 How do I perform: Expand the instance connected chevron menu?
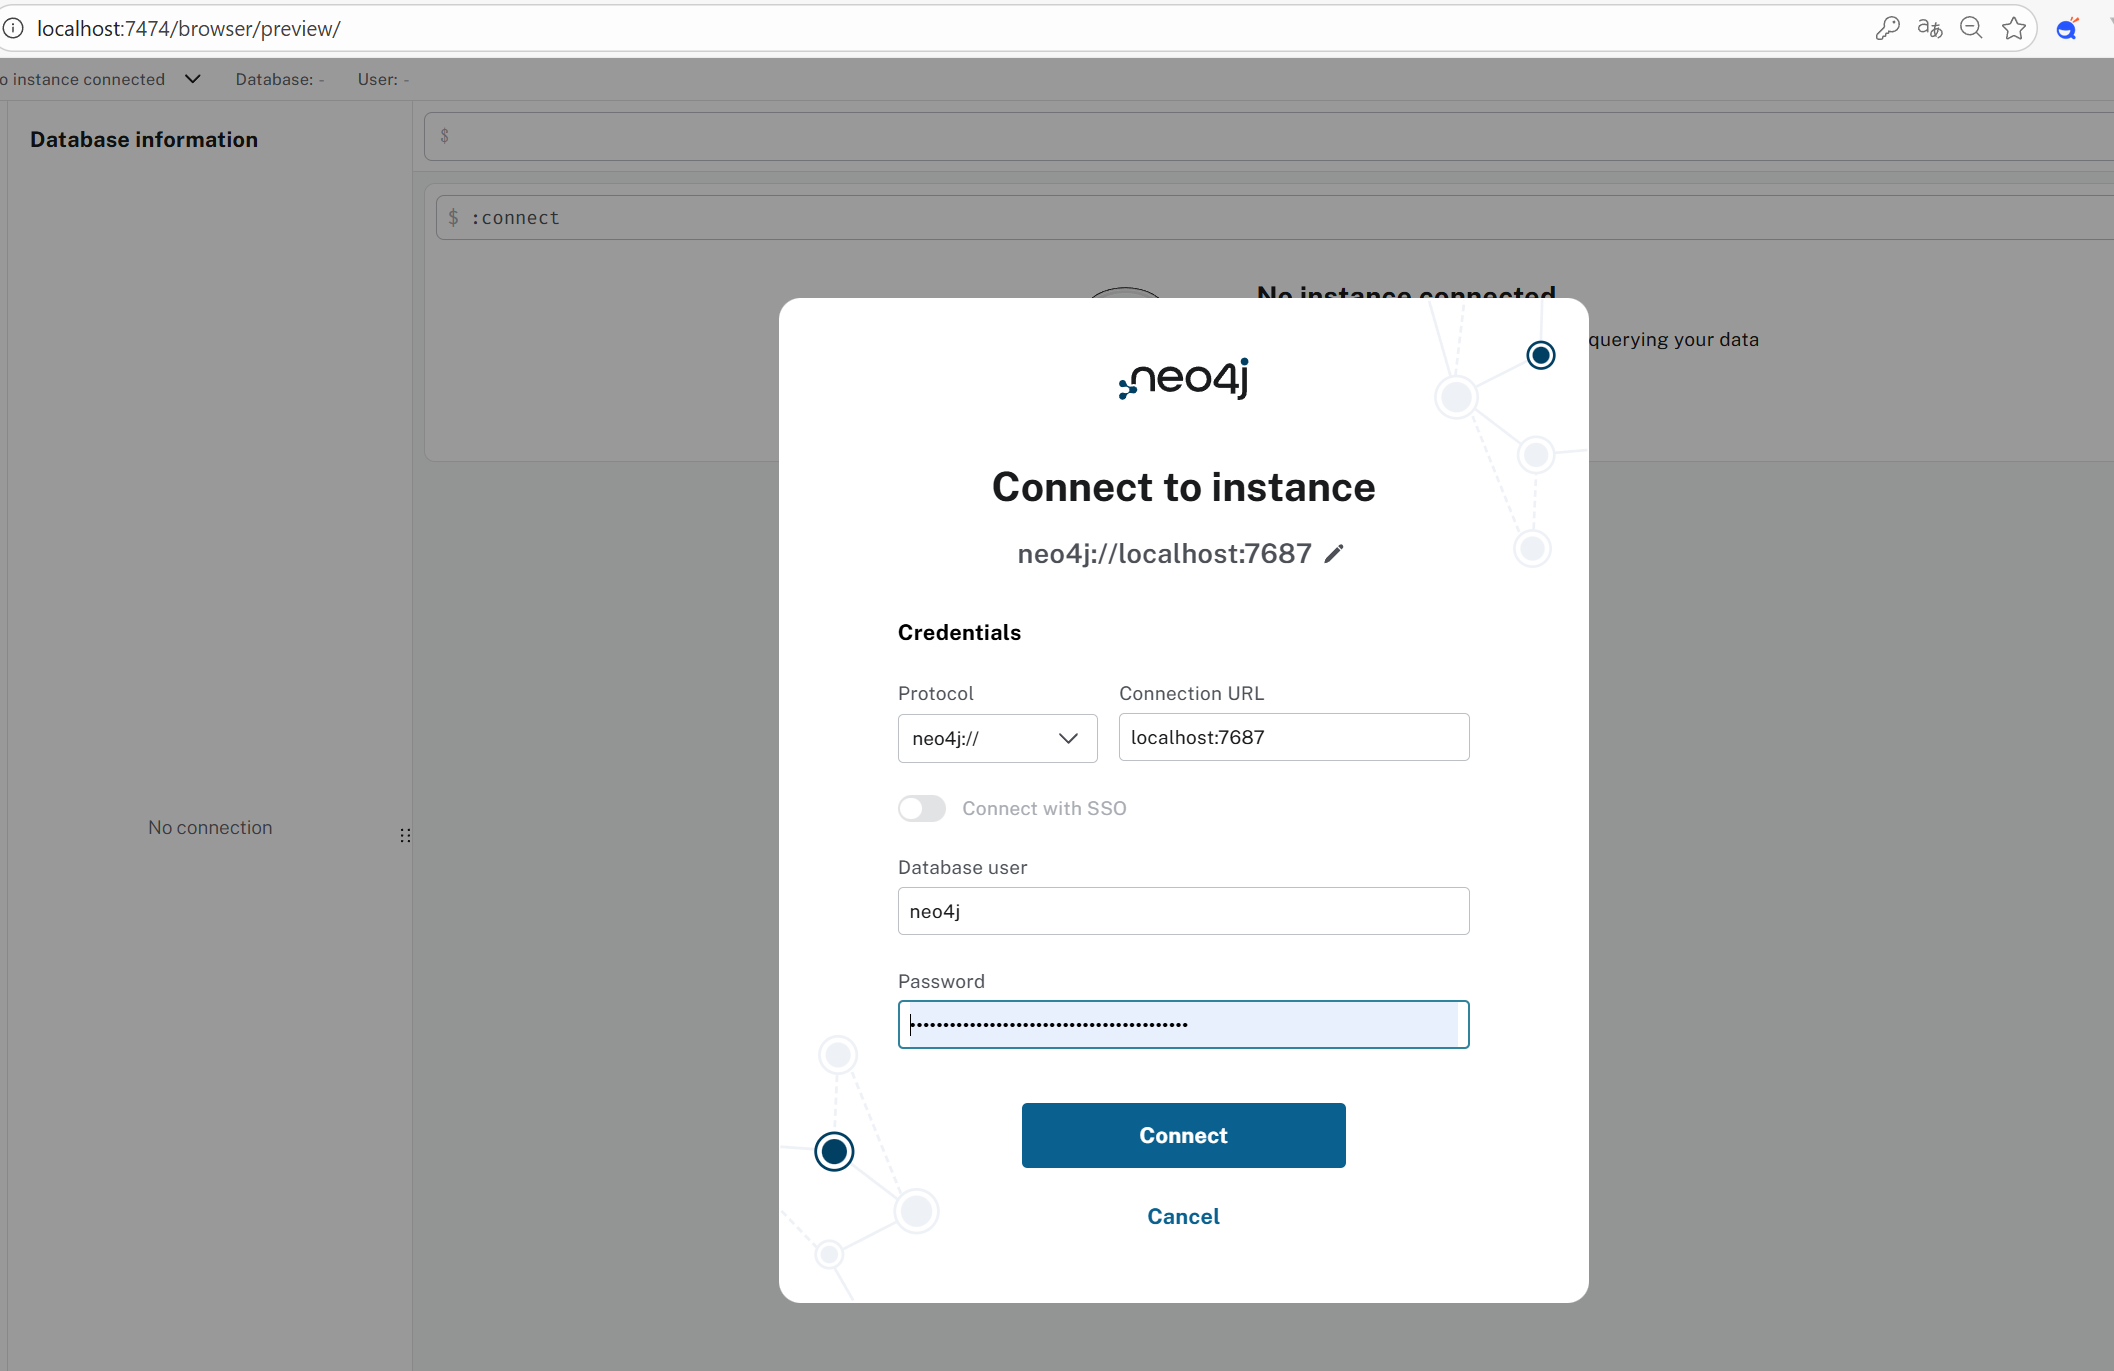[193, 79]
